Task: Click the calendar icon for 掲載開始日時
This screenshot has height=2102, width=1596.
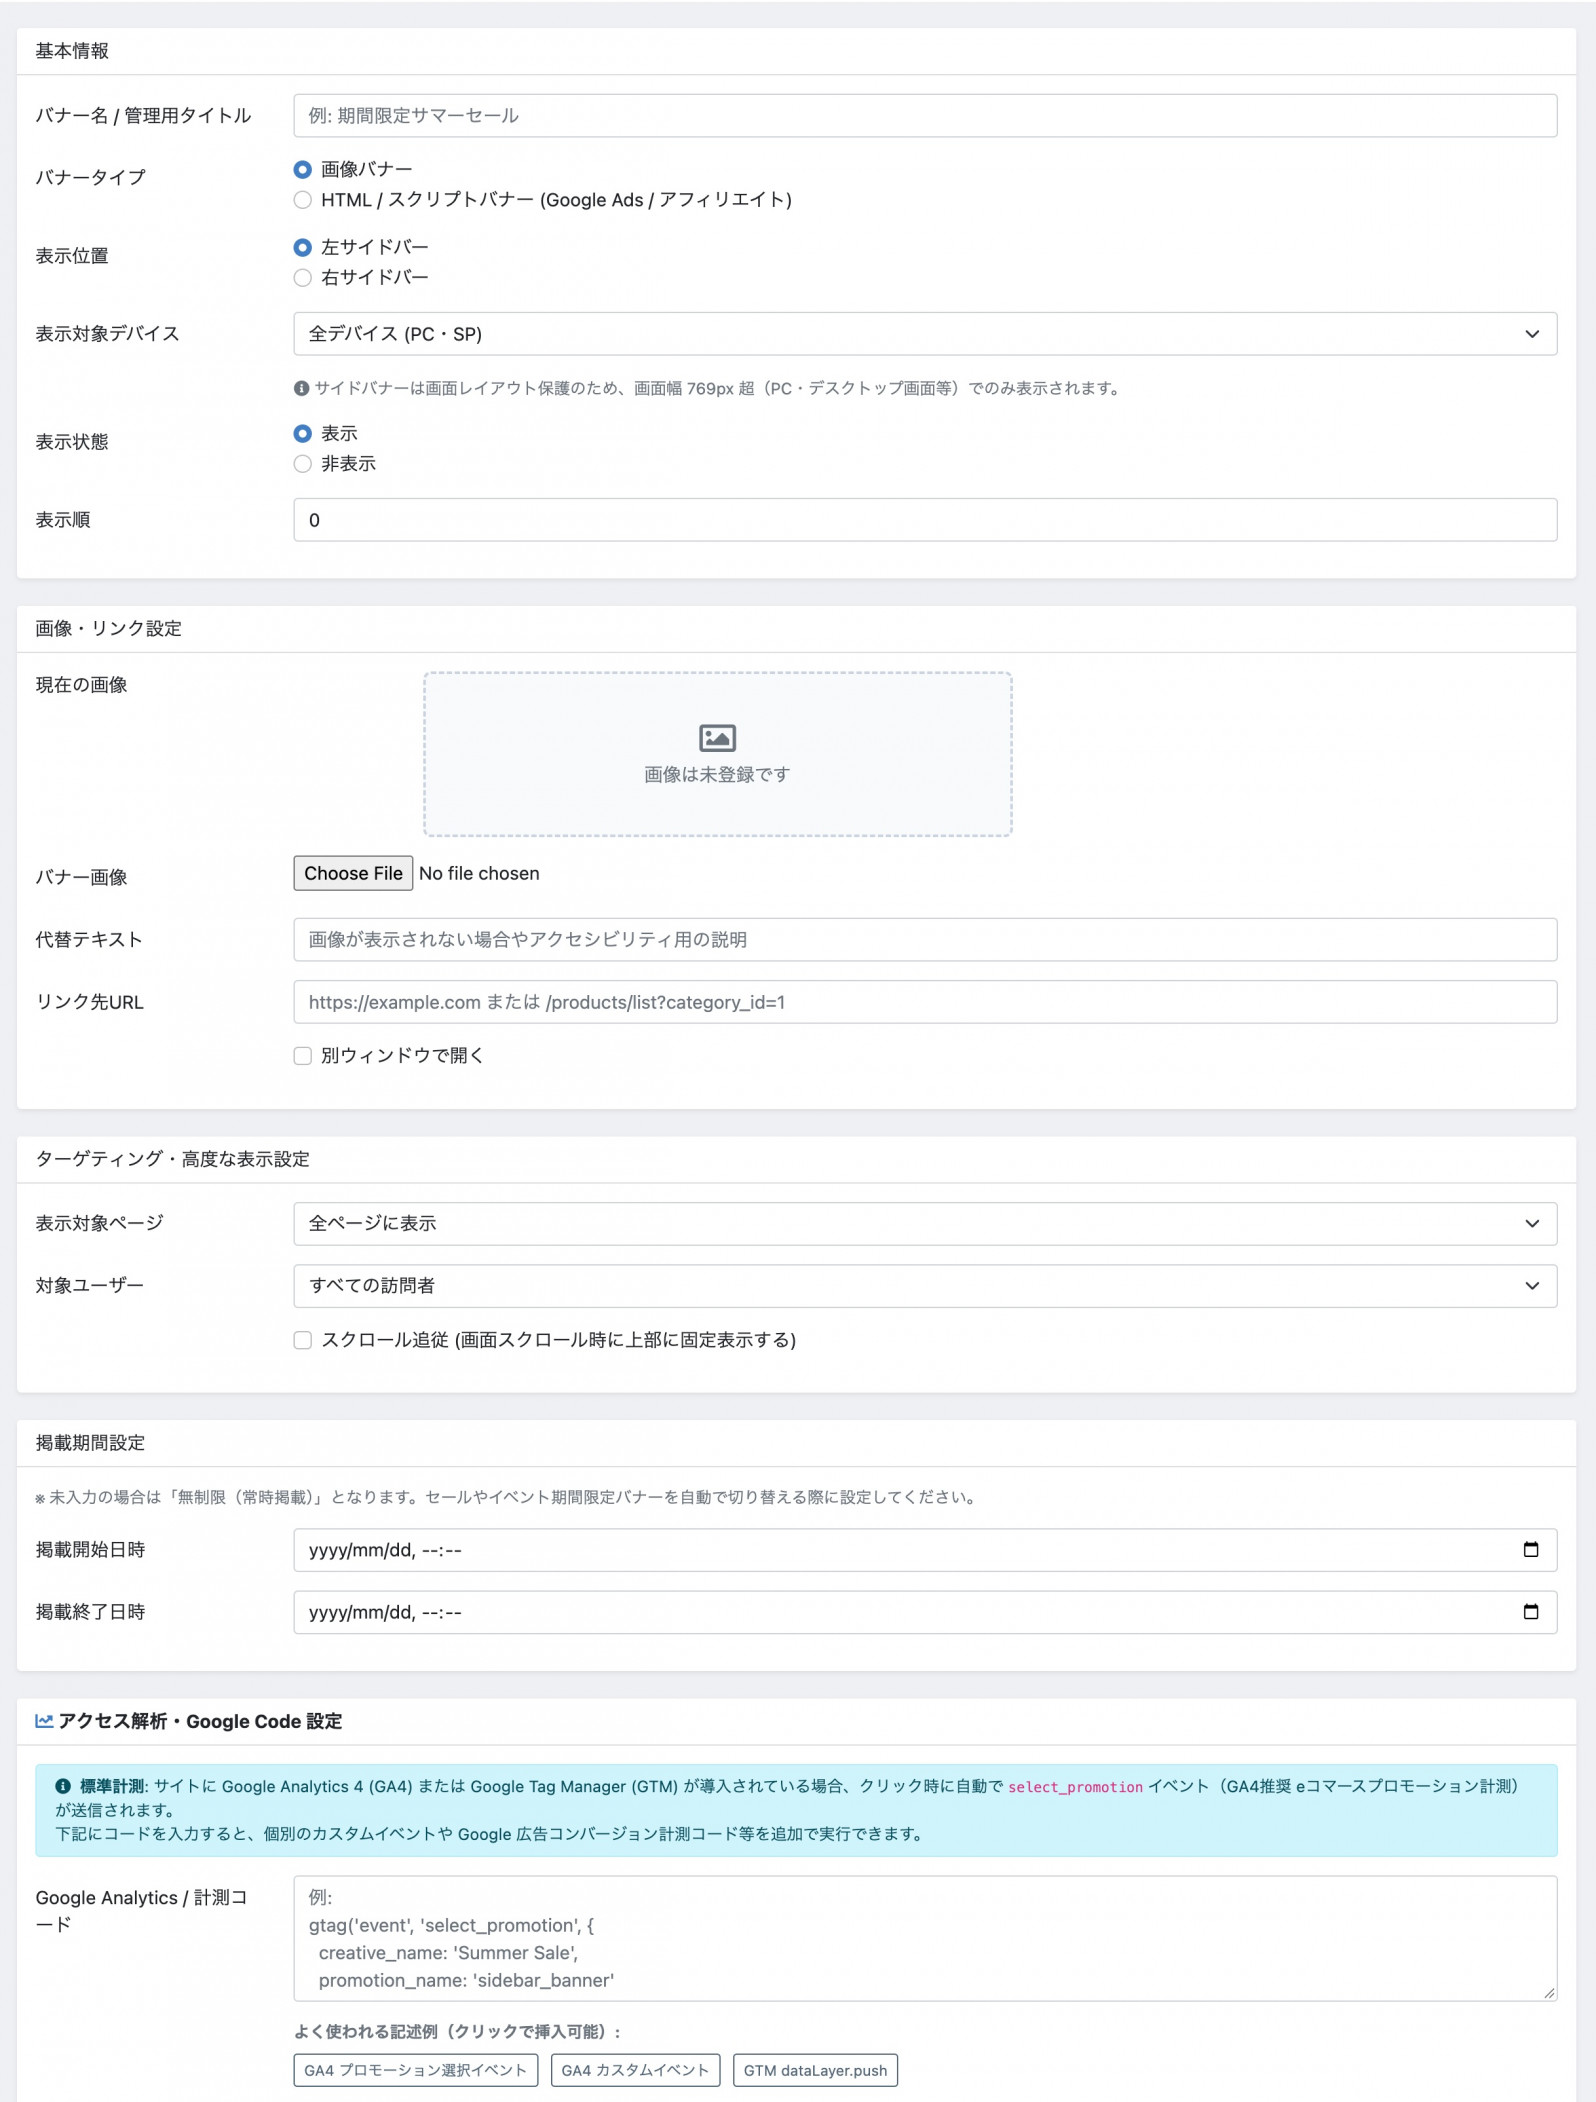Action: pyautogui.click(x=1530, y=1549)
